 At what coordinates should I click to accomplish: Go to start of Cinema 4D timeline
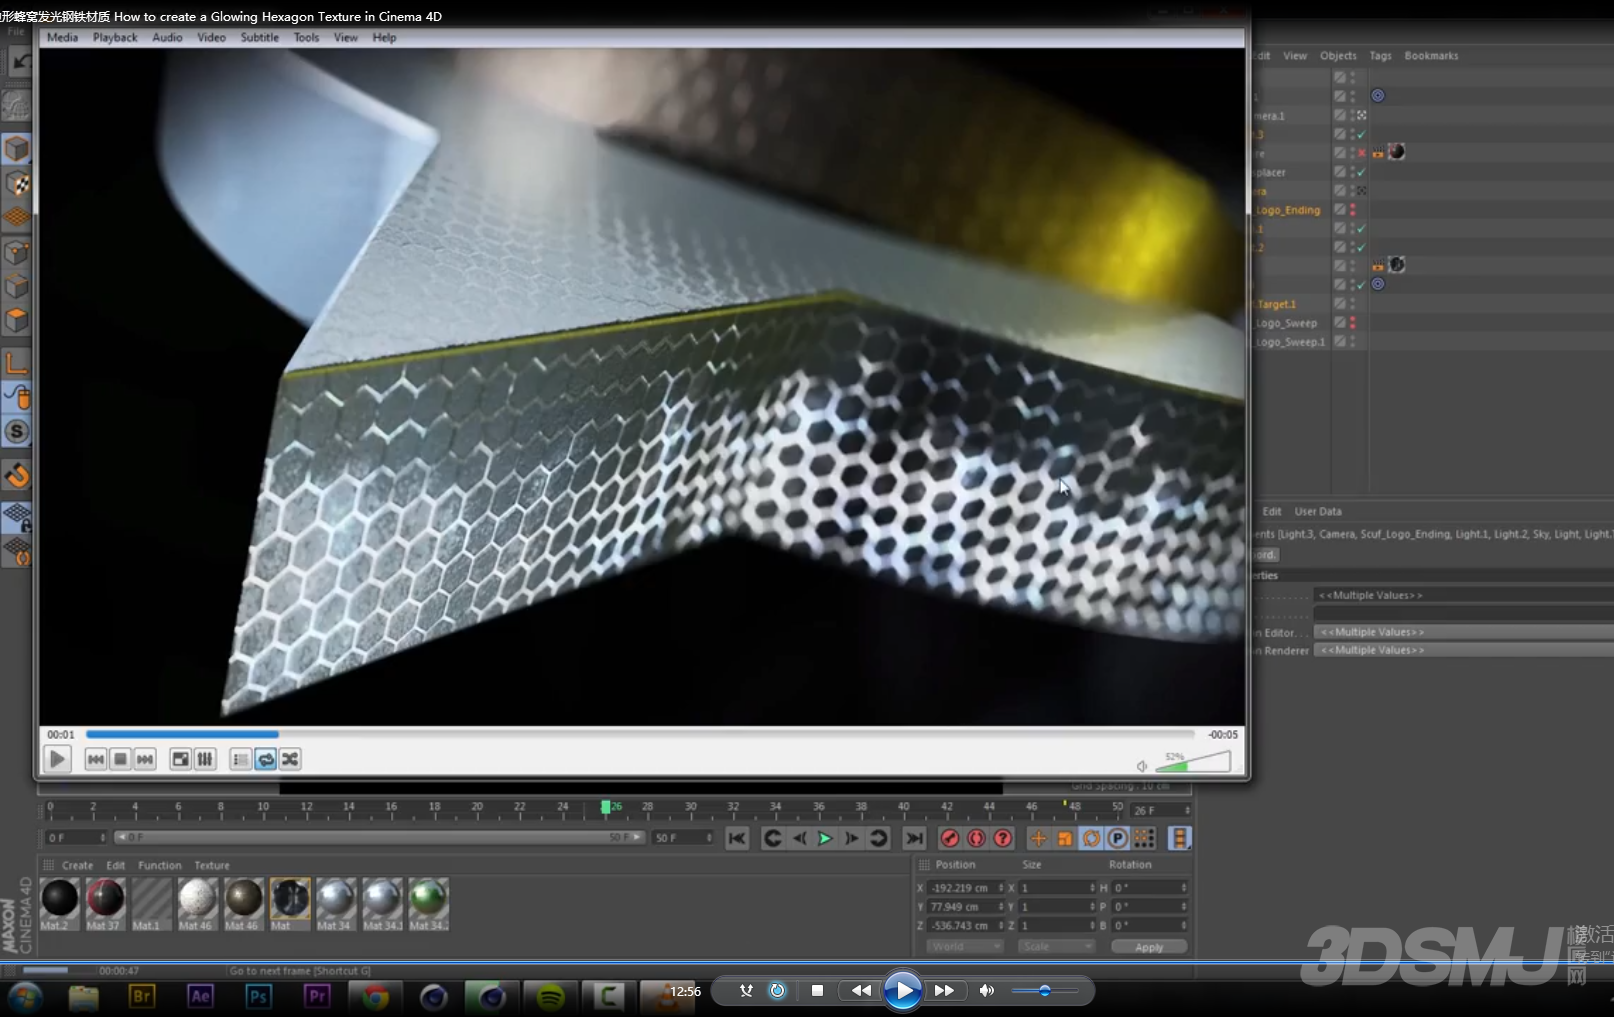pyautogui.click(x=737, y=838)
